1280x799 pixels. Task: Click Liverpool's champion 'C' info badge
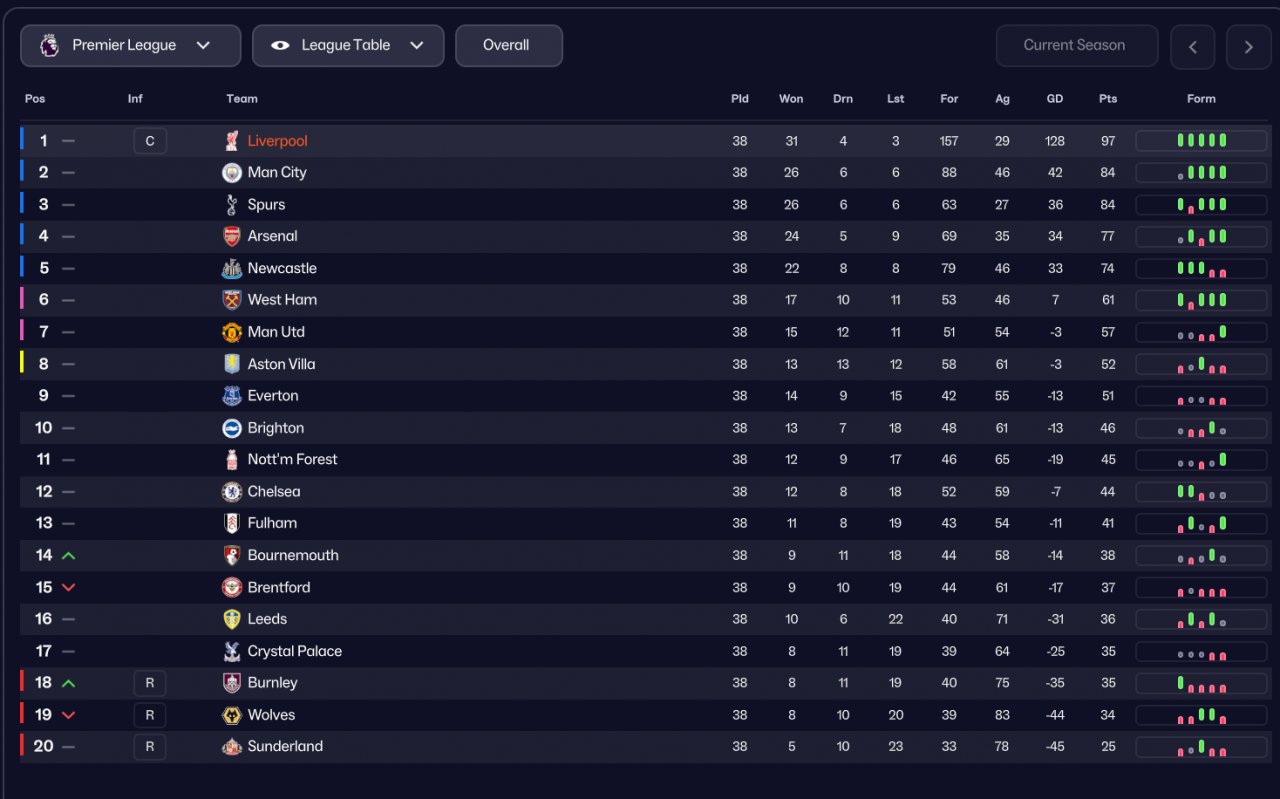(x=150, y=141)
